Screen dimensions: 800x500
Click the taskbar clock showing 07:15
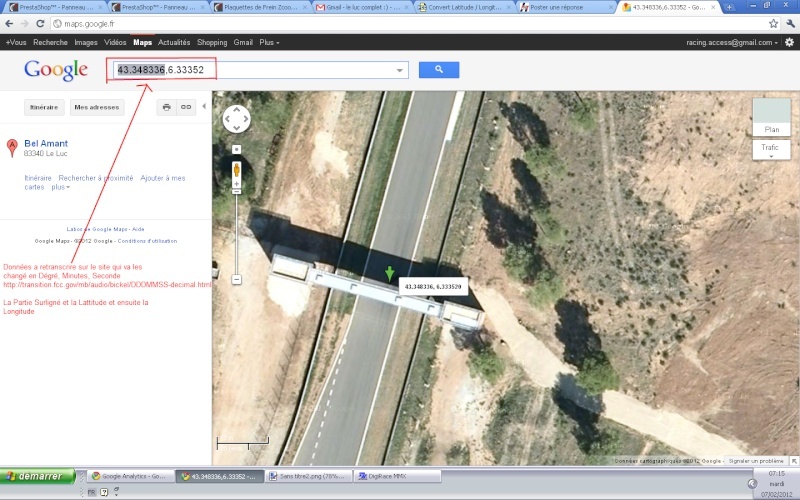[777, 473]
